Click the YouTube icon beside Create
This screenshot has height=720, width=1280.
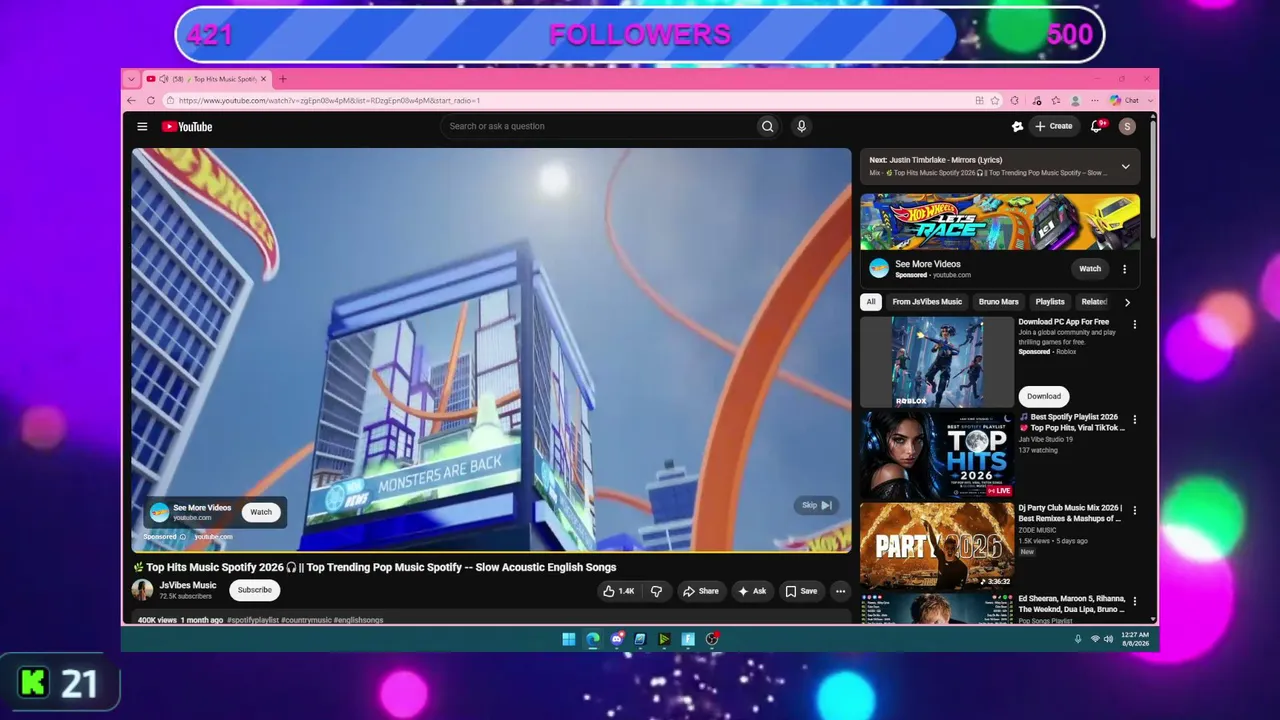[1017, 127]
